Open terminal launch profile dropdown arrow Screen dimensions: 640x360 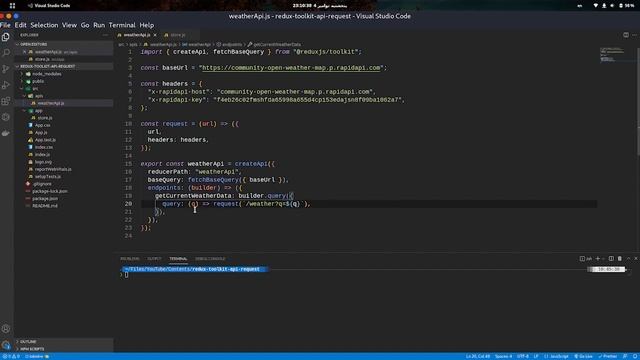click(x=603, y=259)
